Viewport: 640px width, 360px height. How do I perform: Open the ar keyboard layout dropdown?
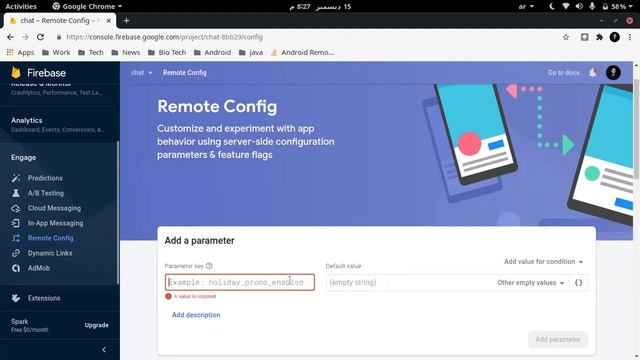[526, 7]
